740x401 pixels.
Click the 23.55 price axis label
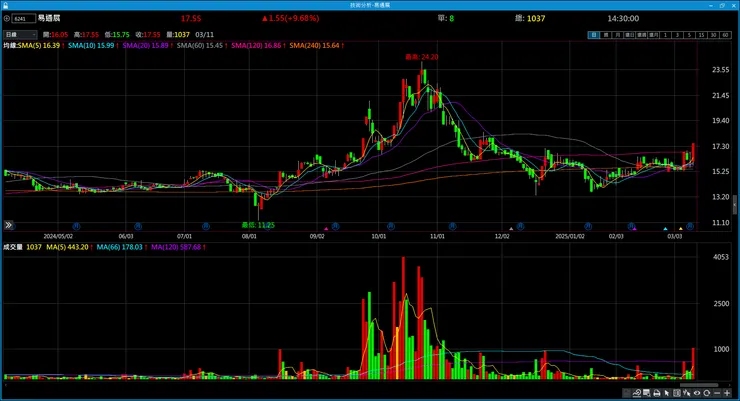[720, 70]
